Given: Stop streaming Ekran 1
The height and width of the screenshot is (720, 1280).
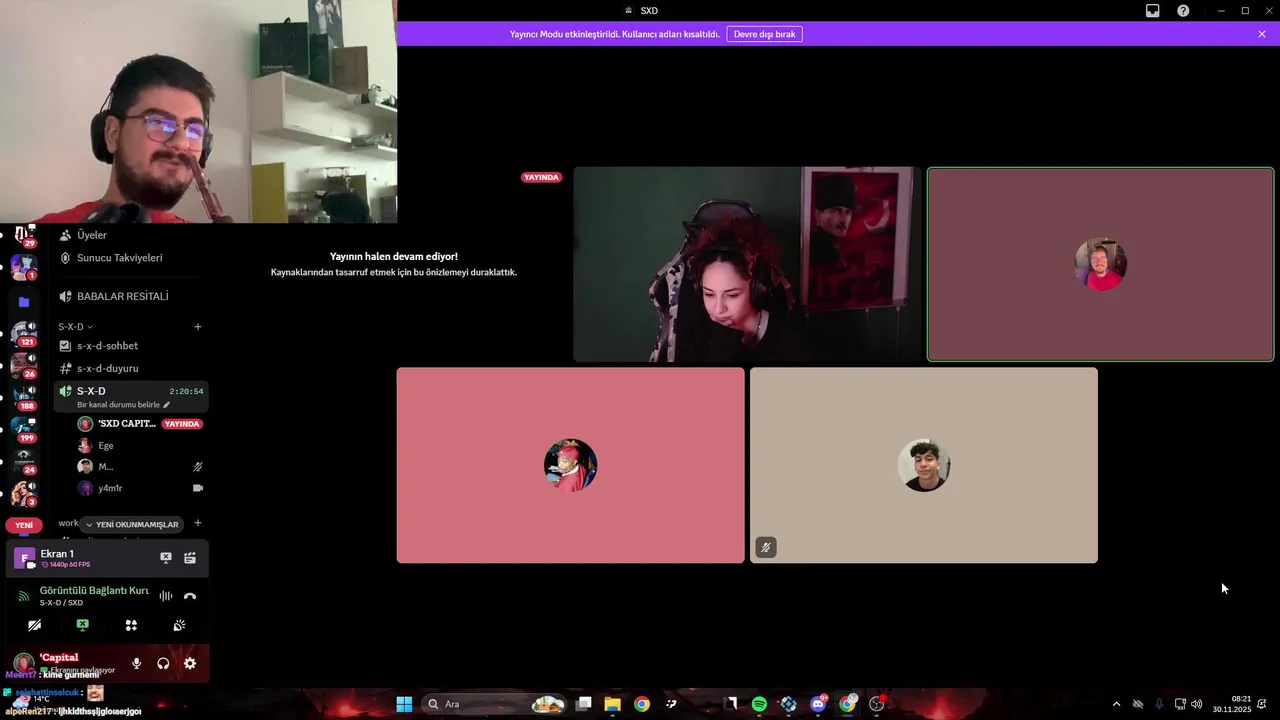Looking at the screenshot, I should pos(166,558).
